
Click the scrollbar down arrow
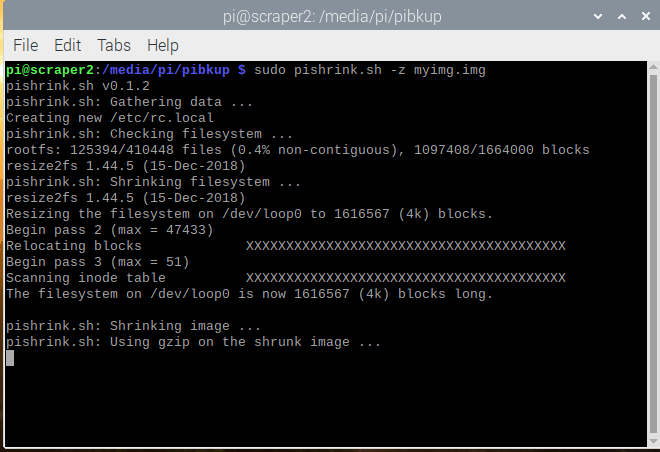[654, 441]
